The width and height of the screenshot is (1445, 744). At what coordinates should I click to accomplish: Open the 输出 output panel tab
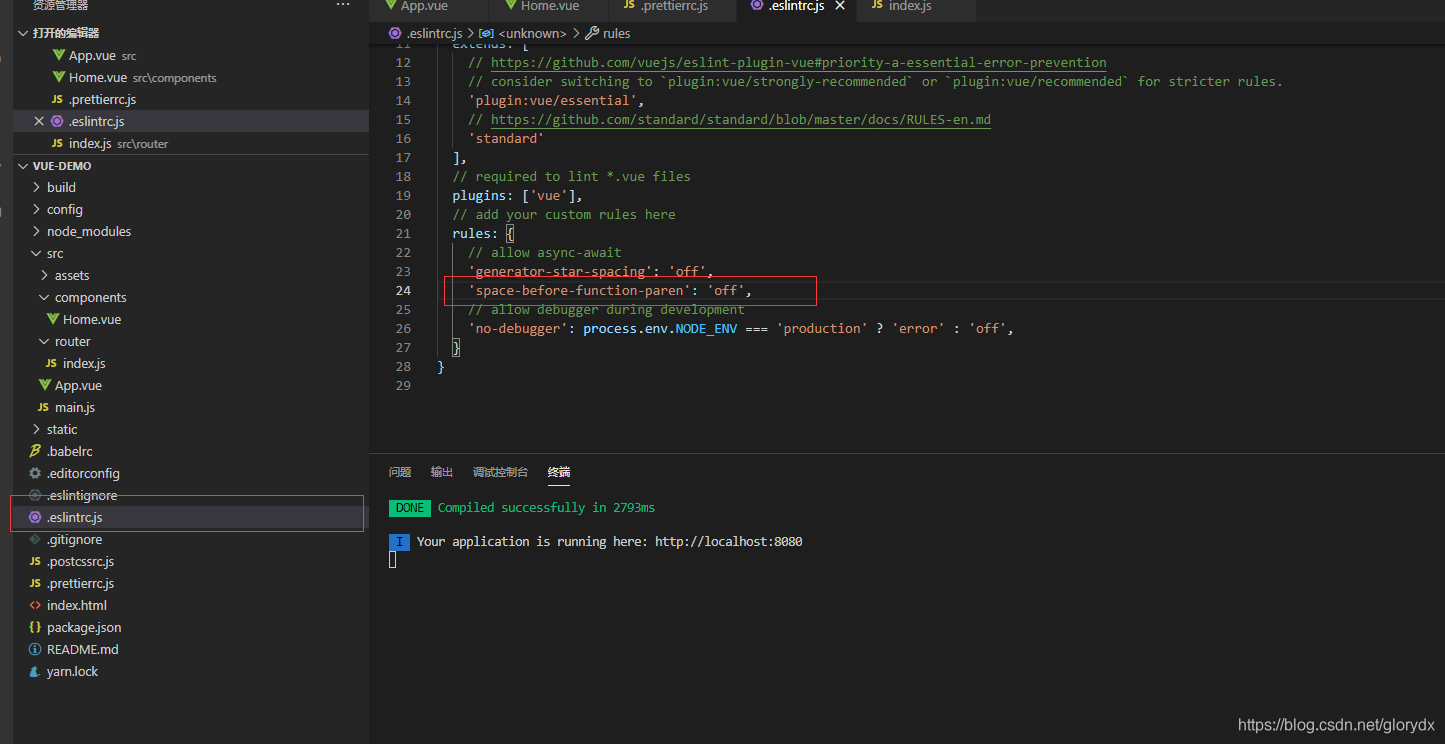(x=442, y=472)
